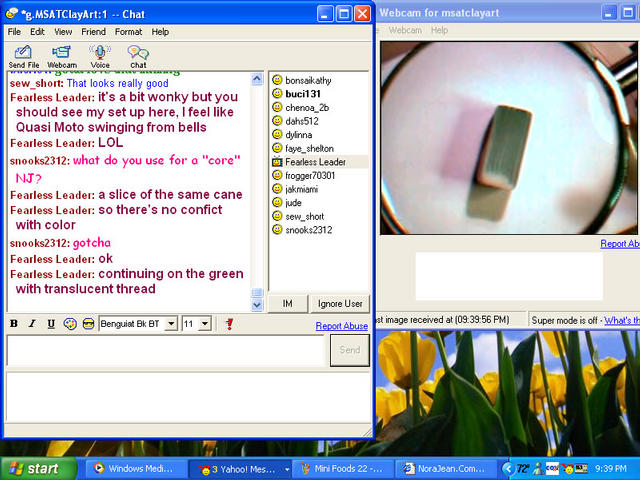
Task: Switch to Mini Foods 22 taskbar item
Action: (x=344, y=469)
